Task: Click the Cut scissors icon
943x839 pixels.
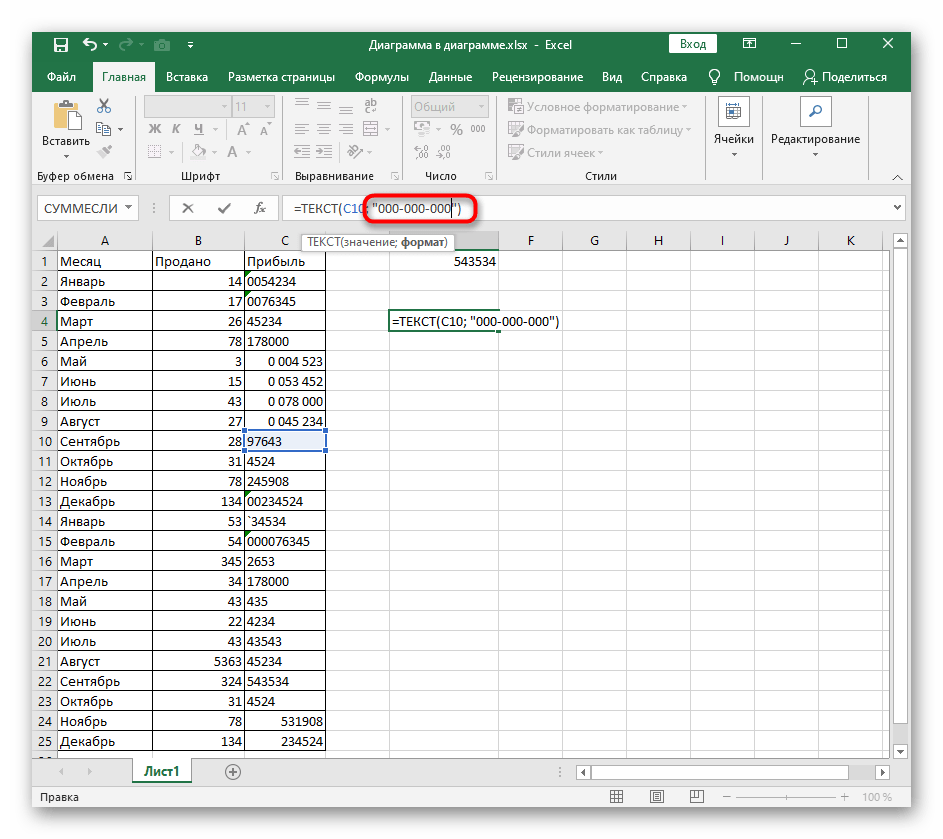Action: 104,106
